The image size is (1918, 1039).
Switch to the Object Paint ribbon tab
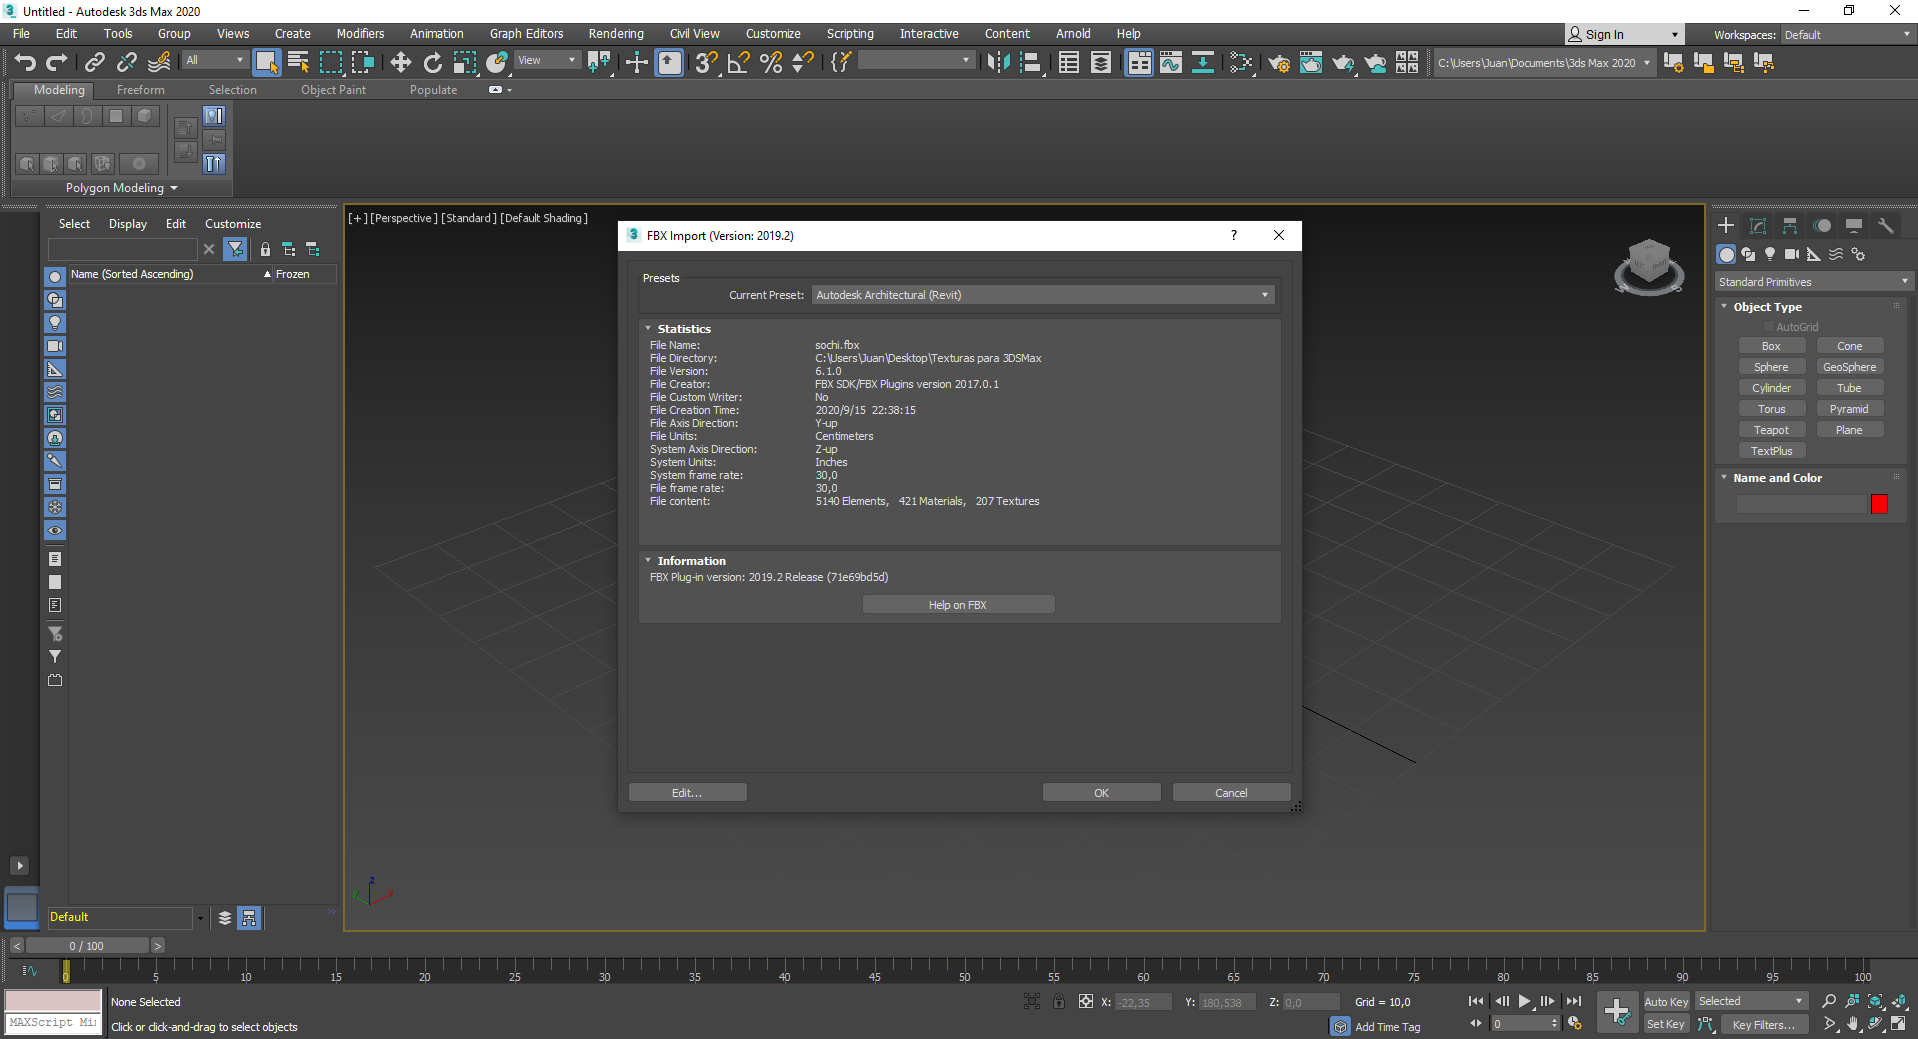click(334, 90)
